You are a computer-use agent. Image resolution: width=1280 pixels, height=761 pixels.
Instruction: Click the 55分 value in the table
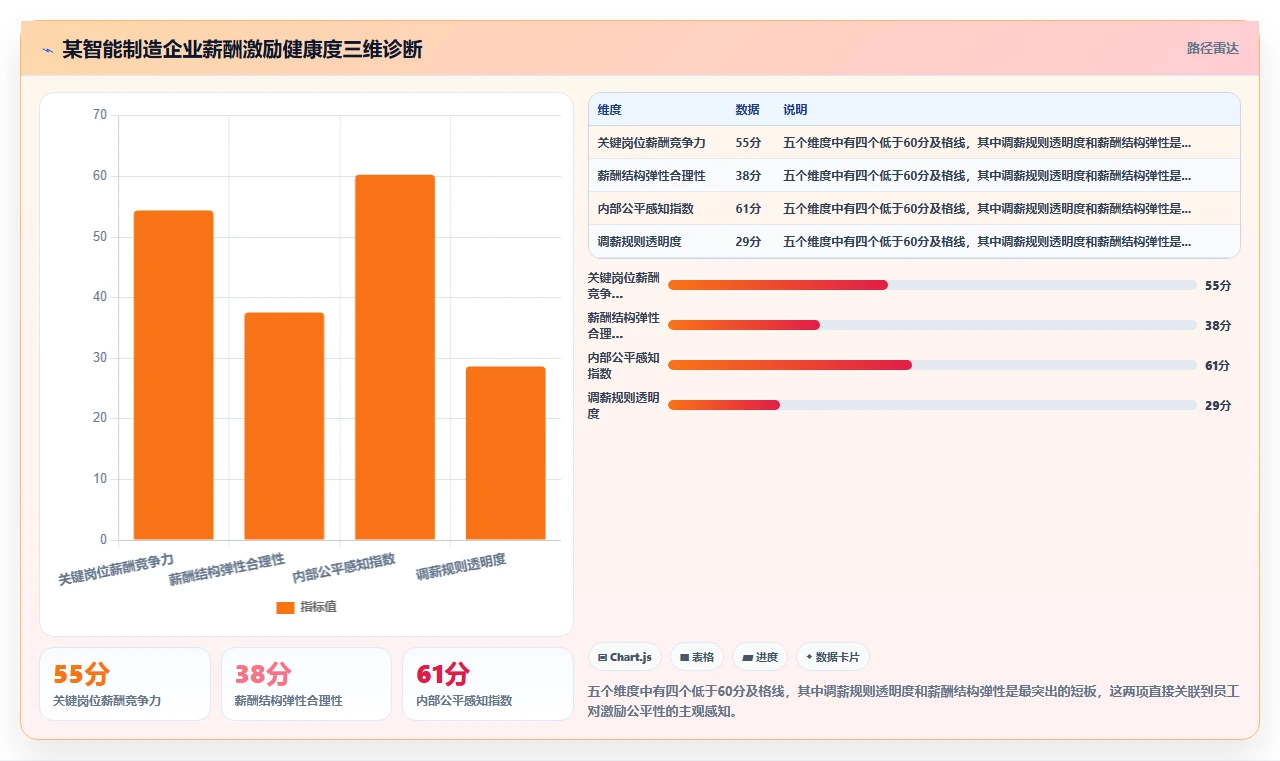[x=748, y=142]
